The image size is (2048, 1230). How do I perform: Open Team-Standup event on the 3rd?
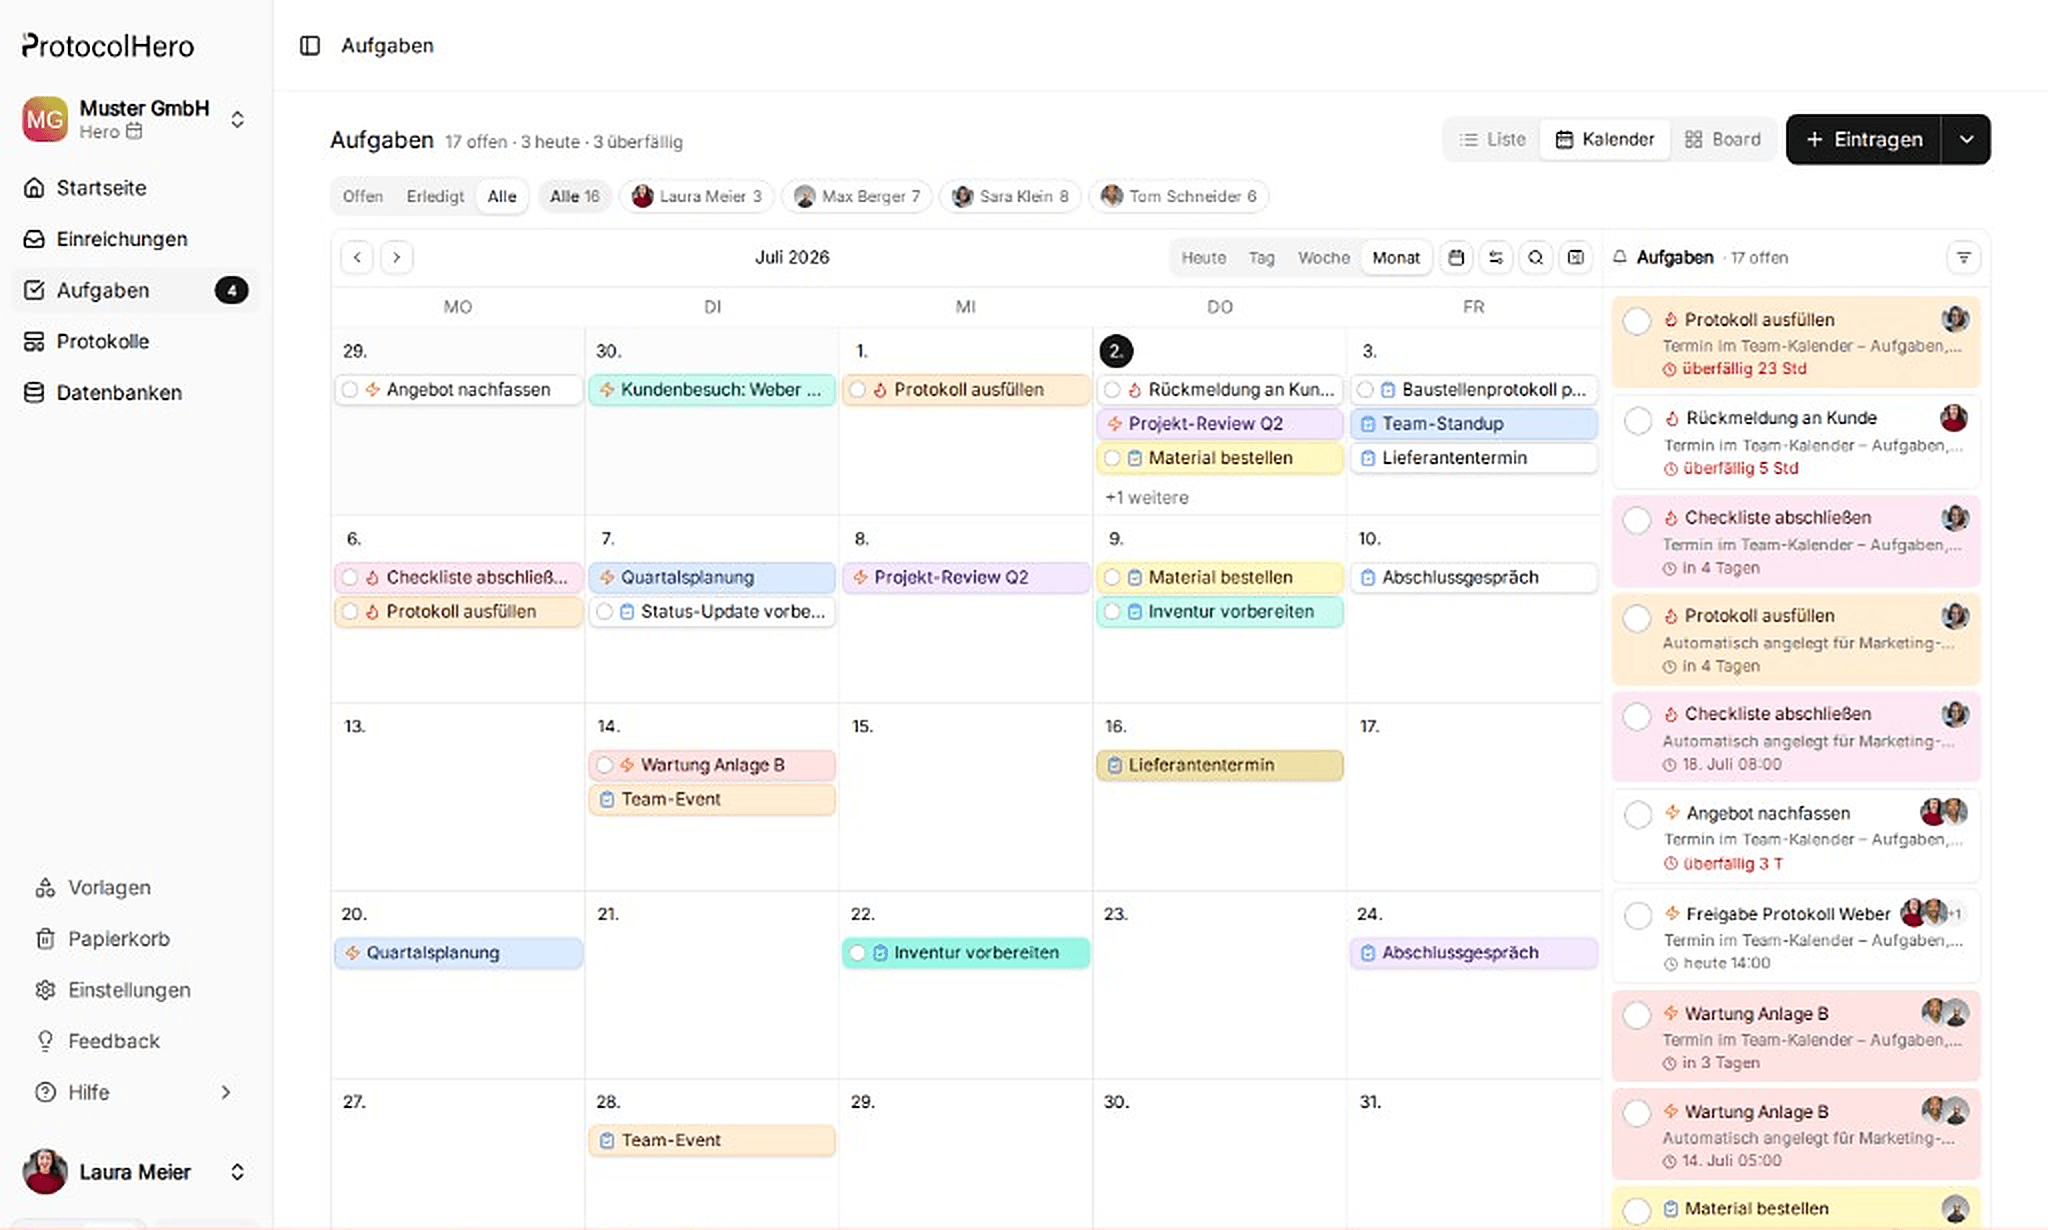point(1474,424)
